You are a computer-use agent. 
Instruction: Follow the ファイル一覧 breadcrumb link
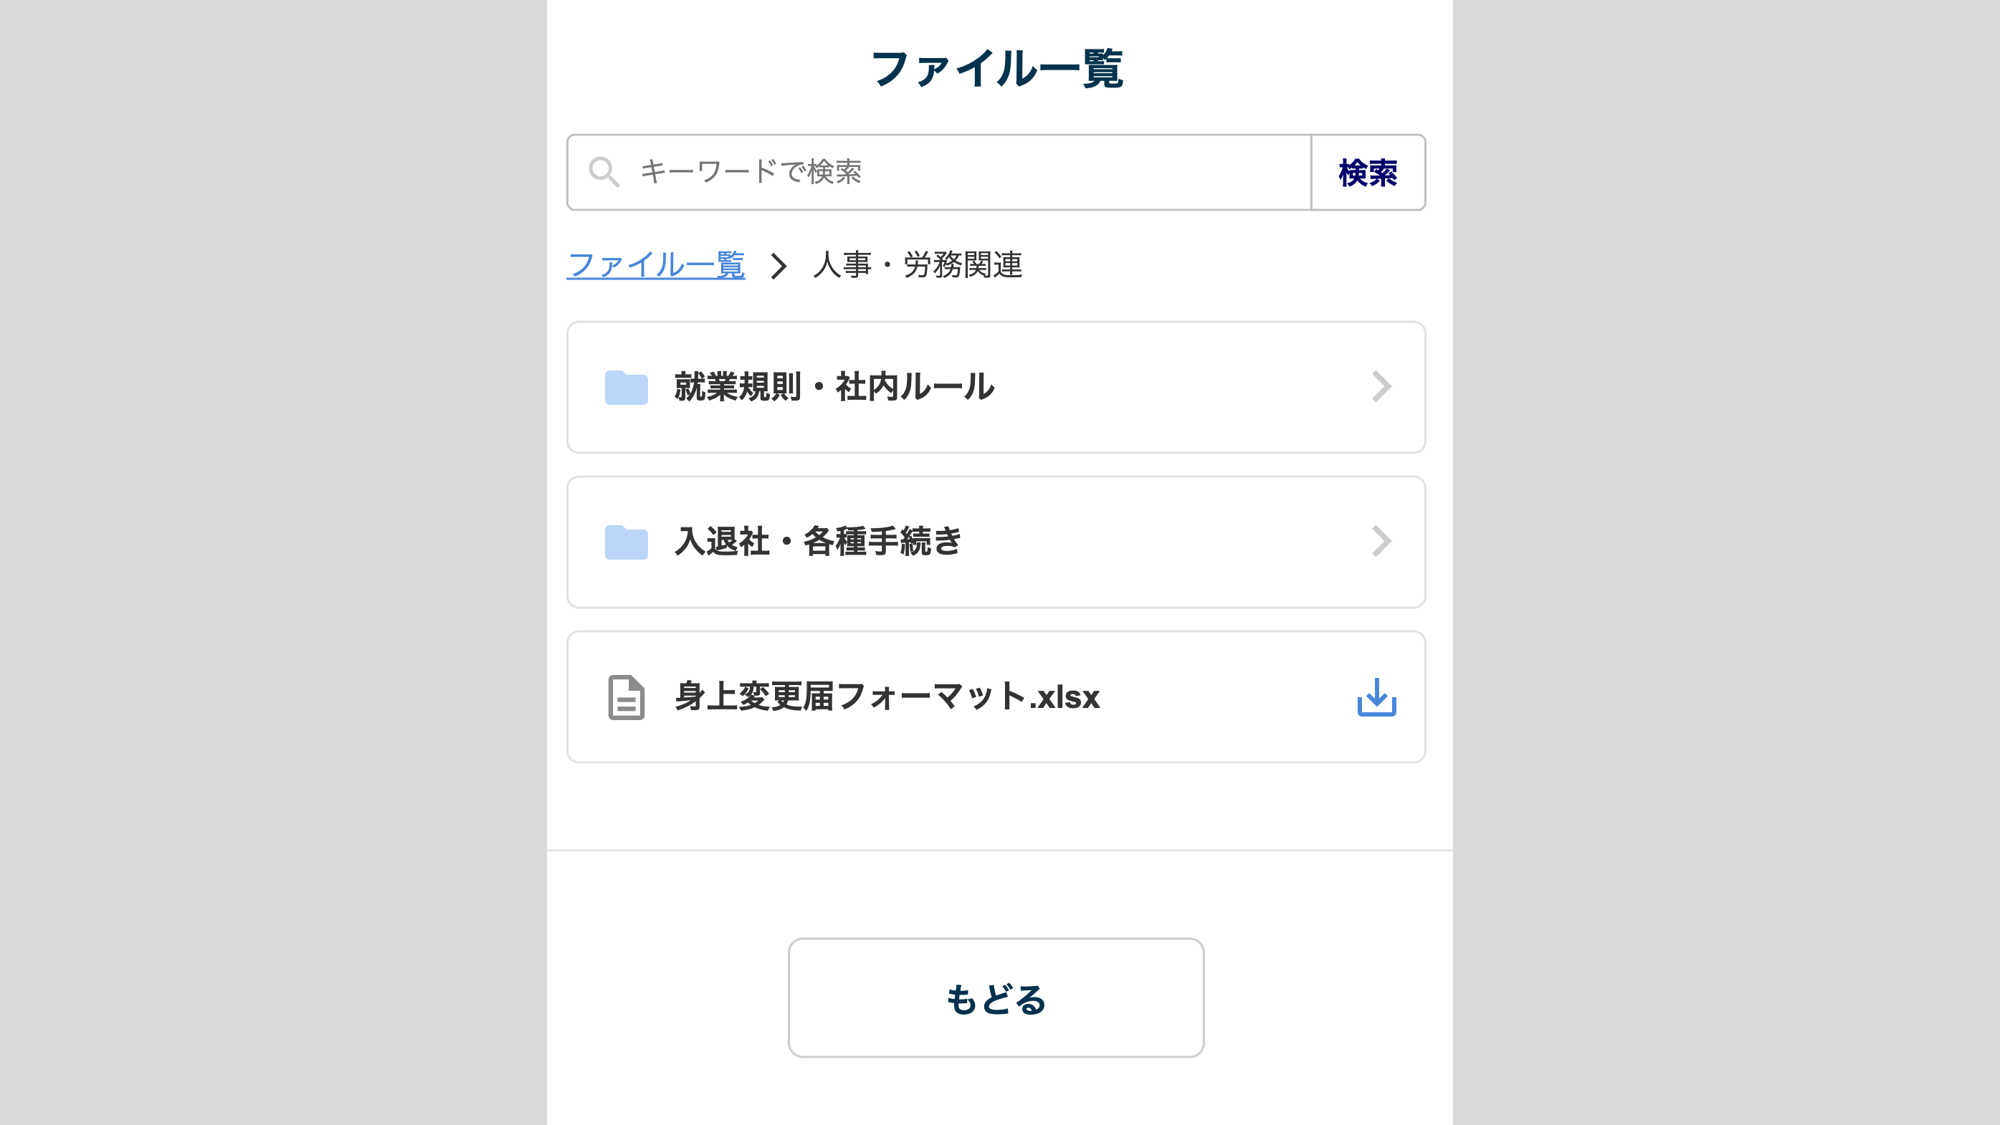pos(655,265)
